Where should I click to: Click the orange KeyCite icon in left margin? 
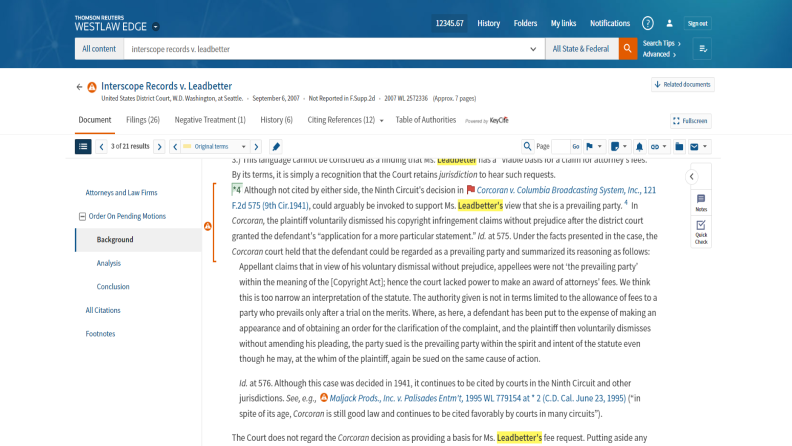pyautogui.click(x=208, y=226)
